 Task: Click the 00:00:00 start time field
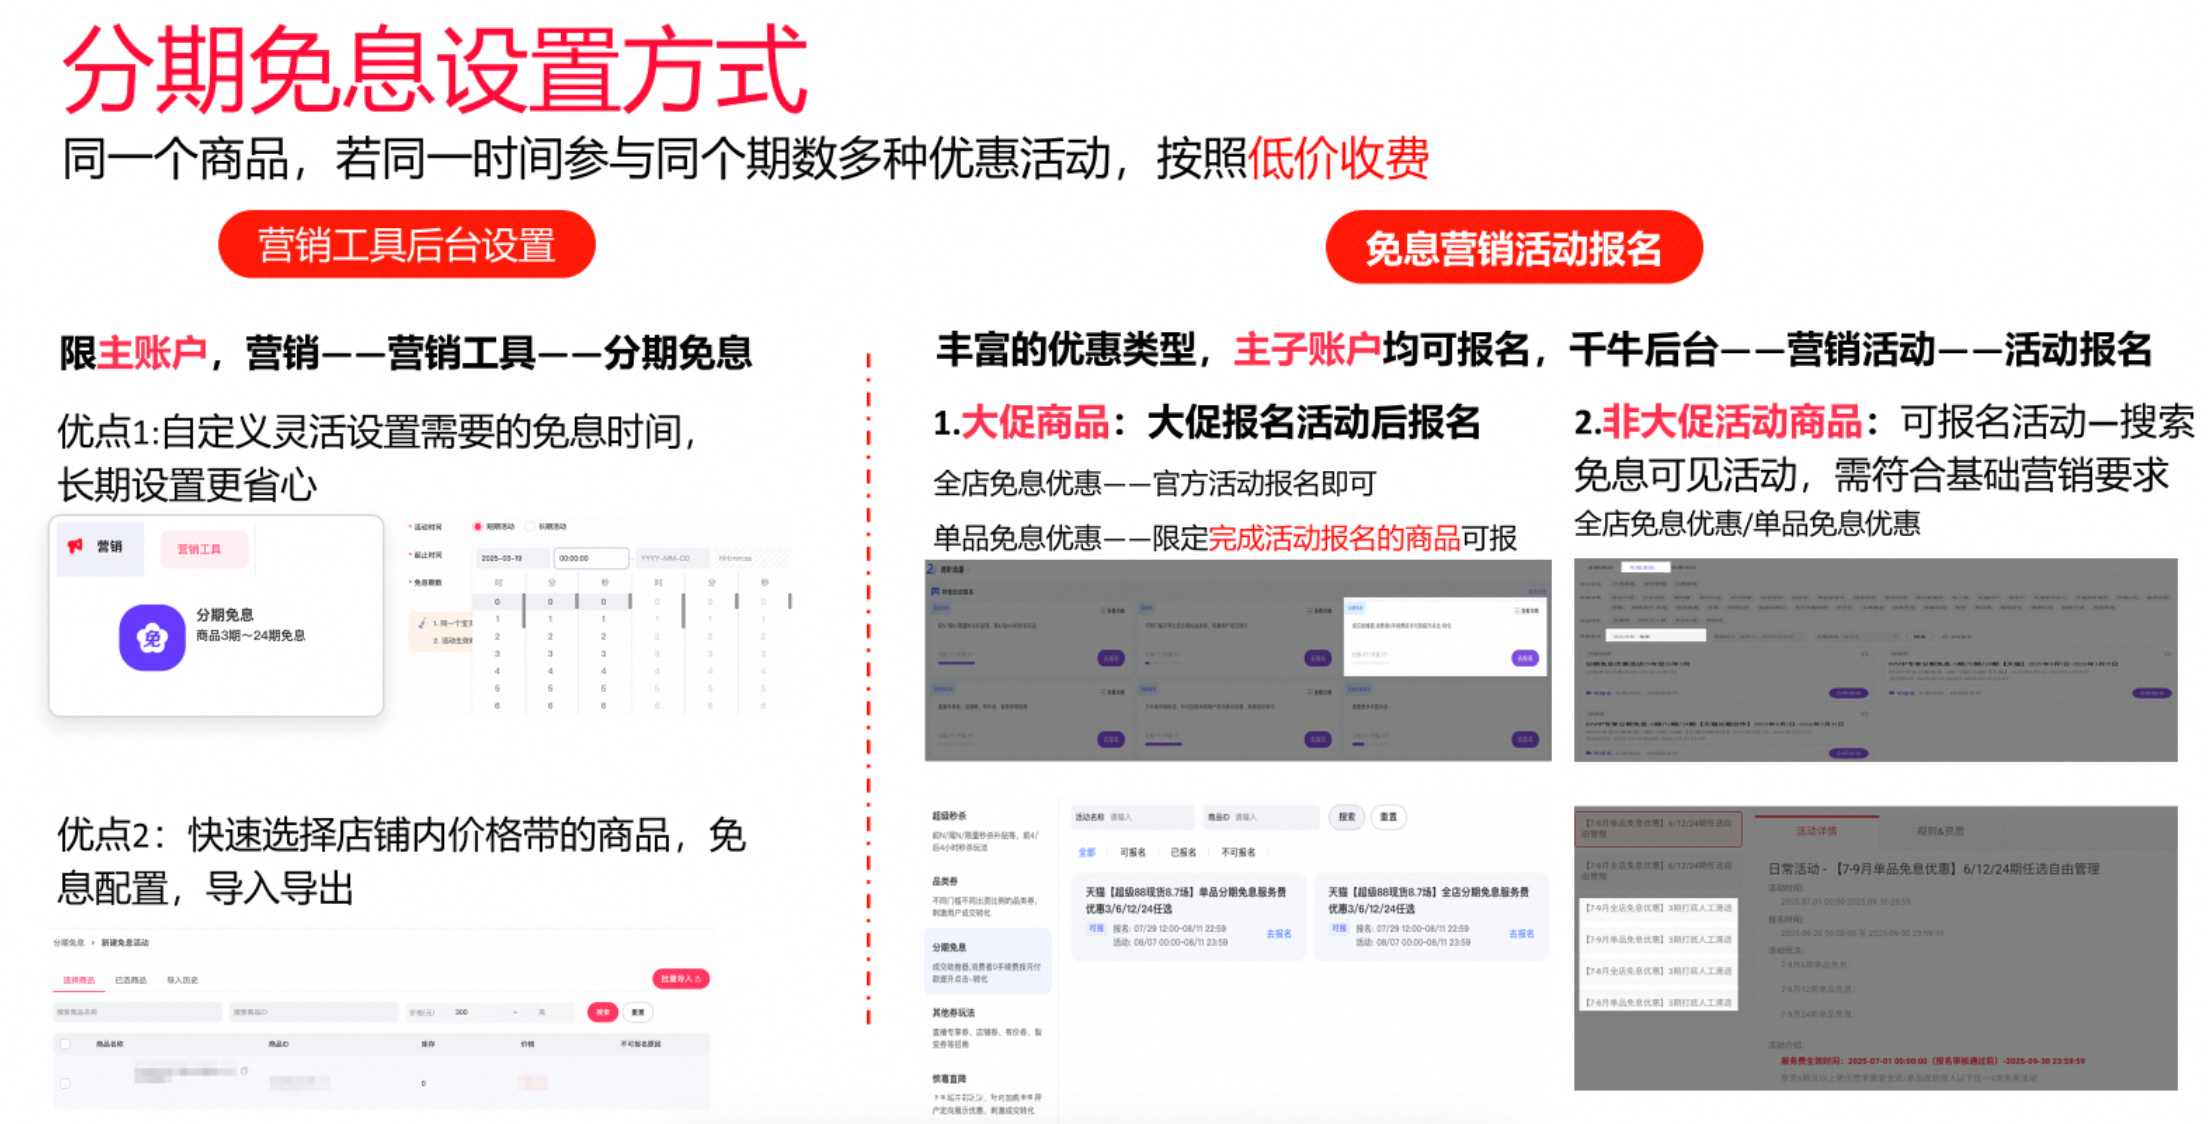click(x=592, y=558)
